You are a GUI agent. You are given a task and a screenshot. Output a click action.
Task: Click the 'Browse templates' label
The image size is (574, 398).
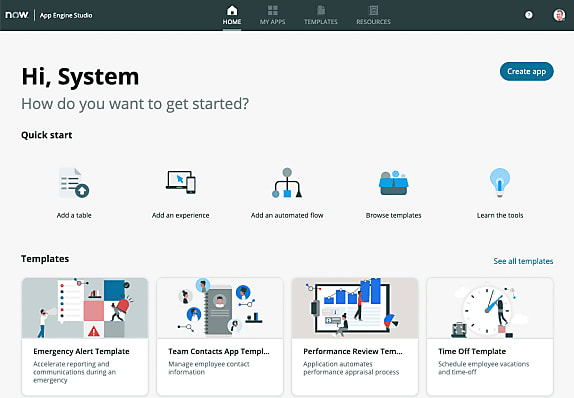pos(394,215)
